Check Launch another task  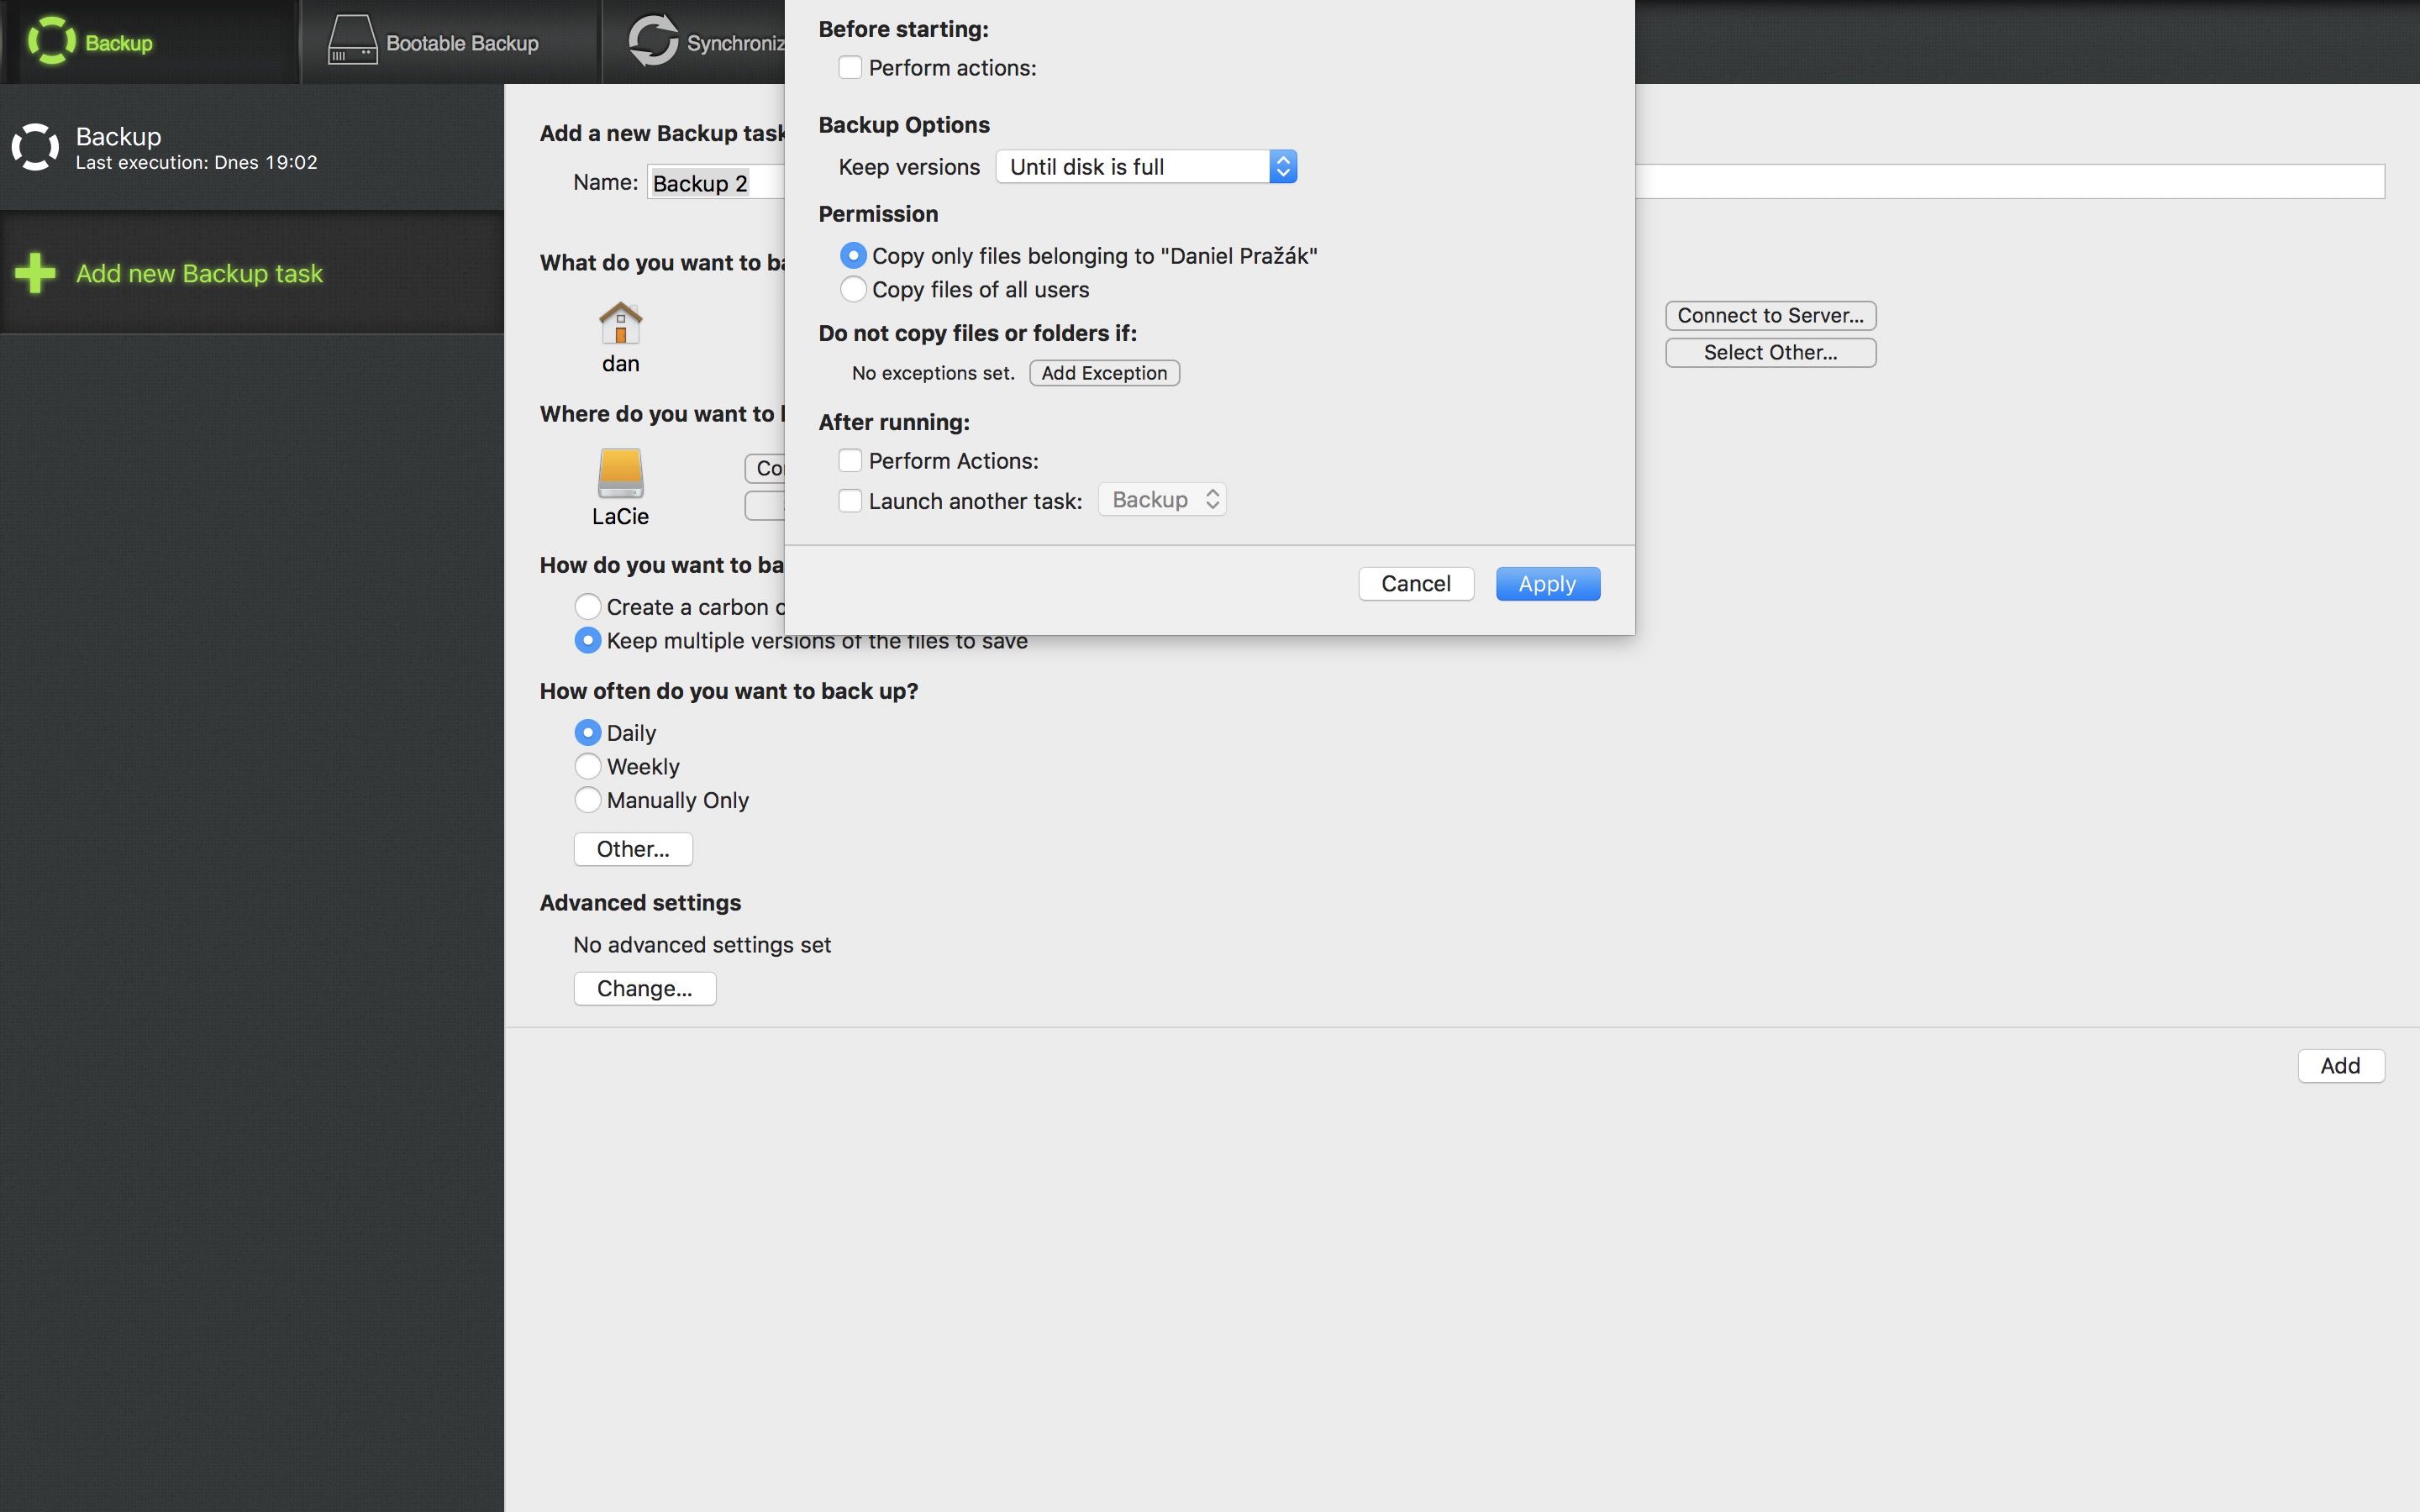tap(850, 501)
